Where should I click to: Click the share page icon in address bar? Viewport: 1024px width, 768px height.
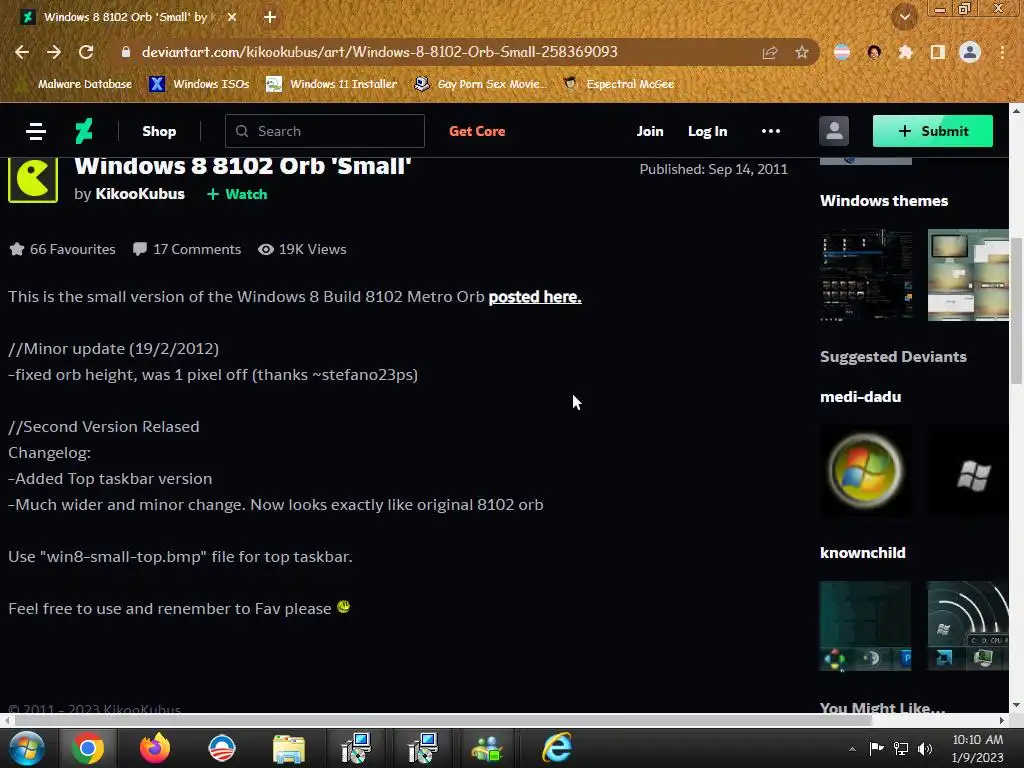tap(770, 52)
